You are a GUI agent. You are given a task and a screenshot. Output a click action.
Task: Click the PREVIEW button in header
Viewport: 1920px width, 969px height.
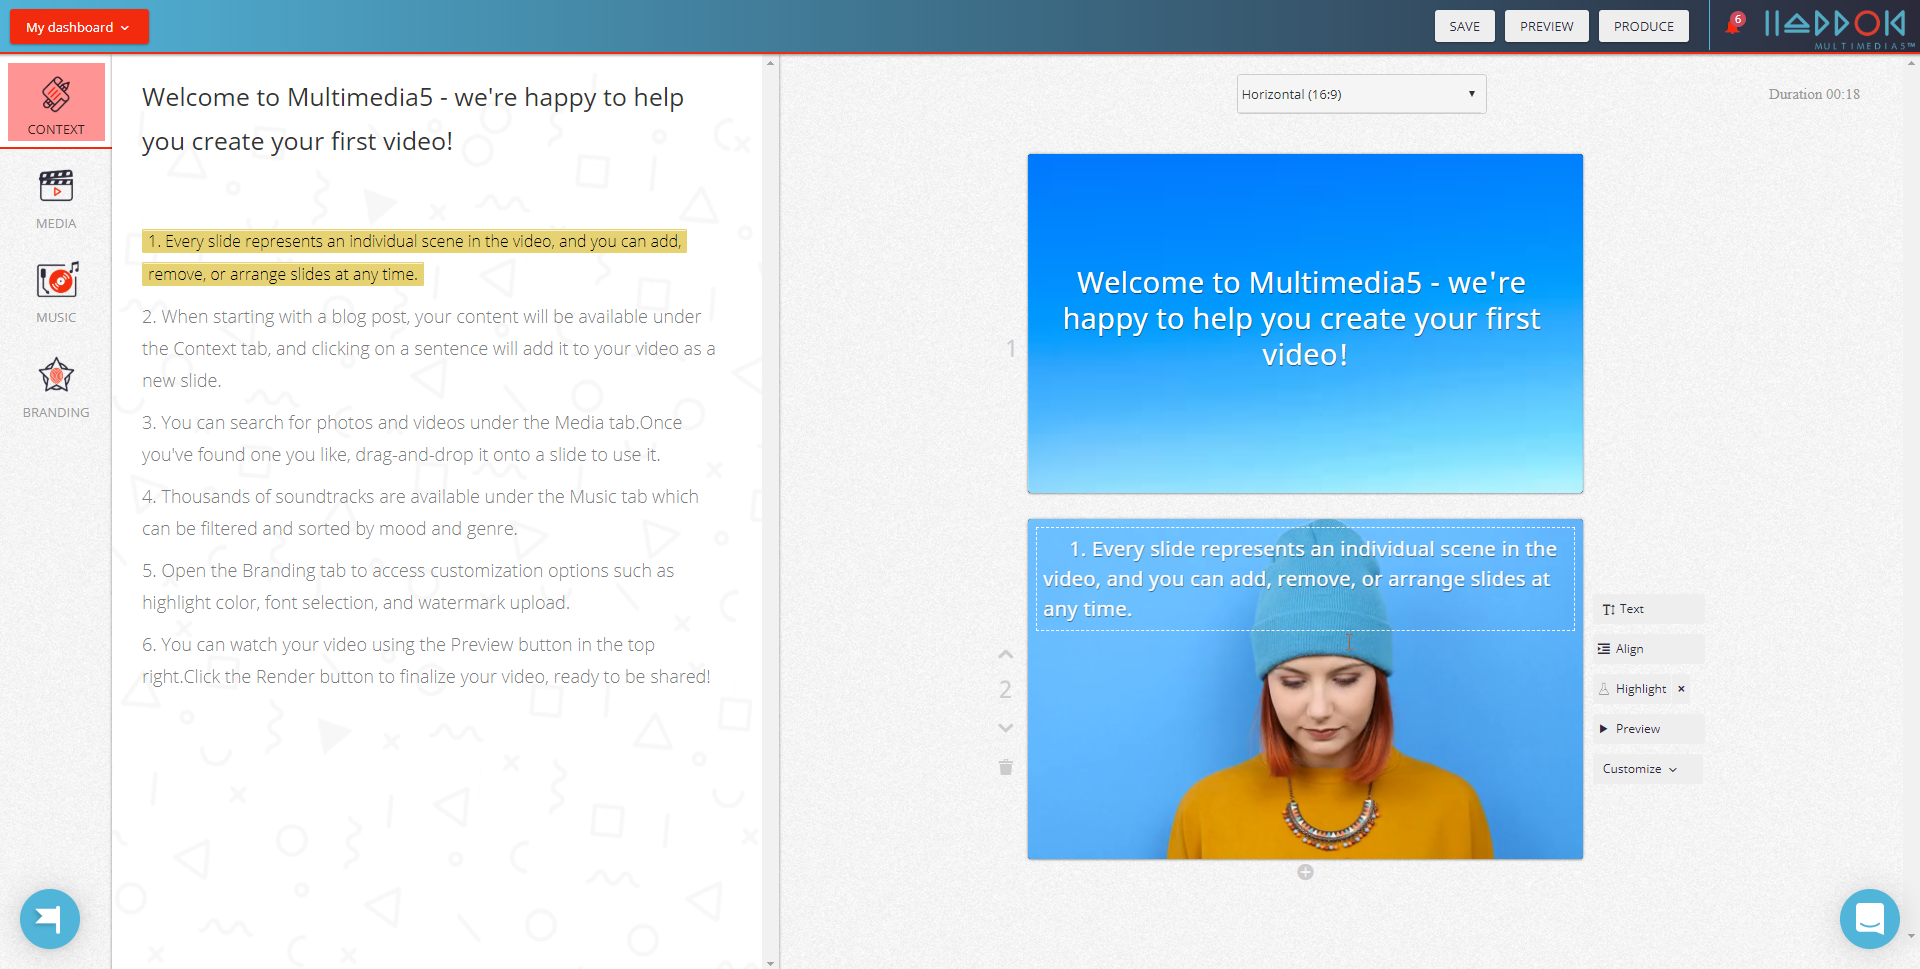click(x=1546, y=26)
